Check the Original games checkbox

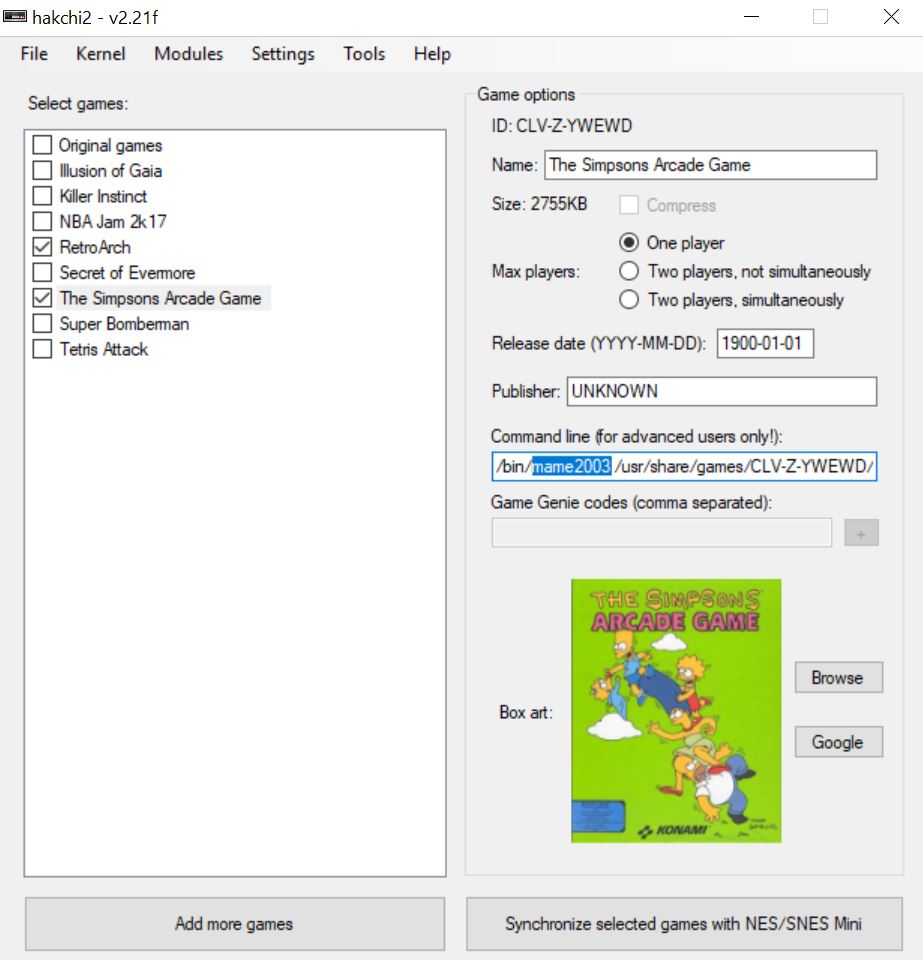[42, 145]
